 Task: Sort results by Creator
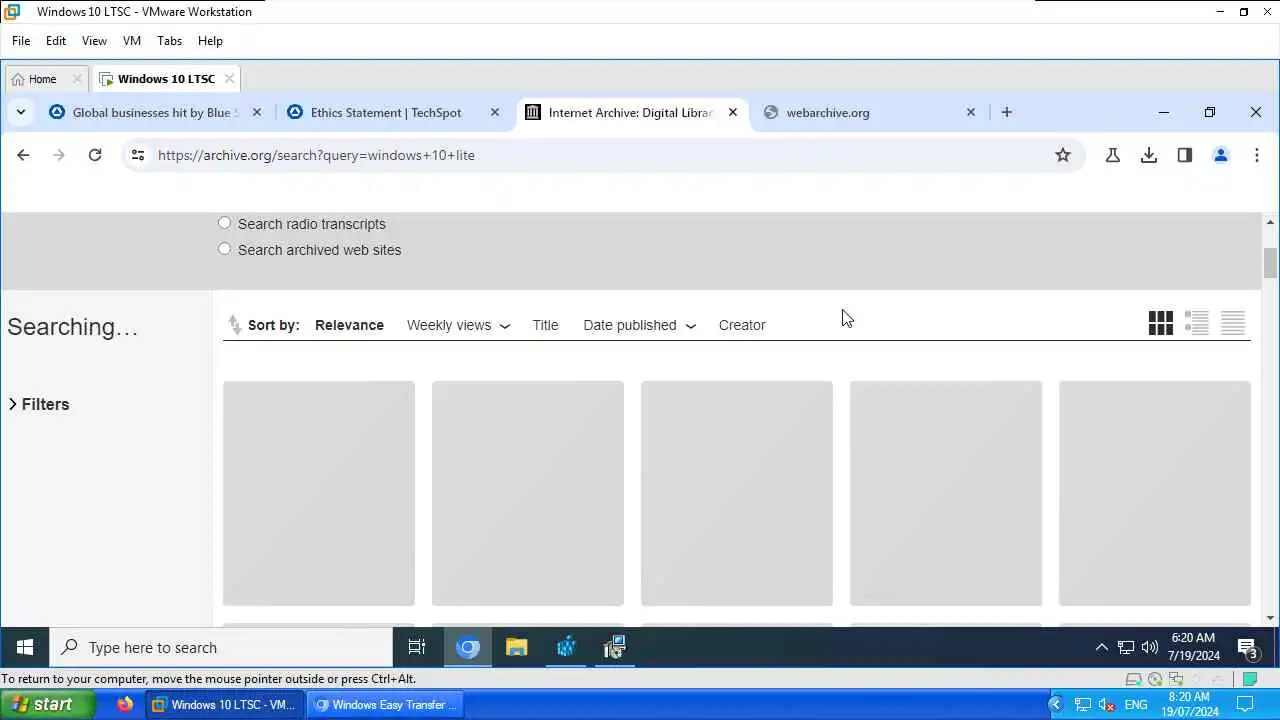(742, 325)
